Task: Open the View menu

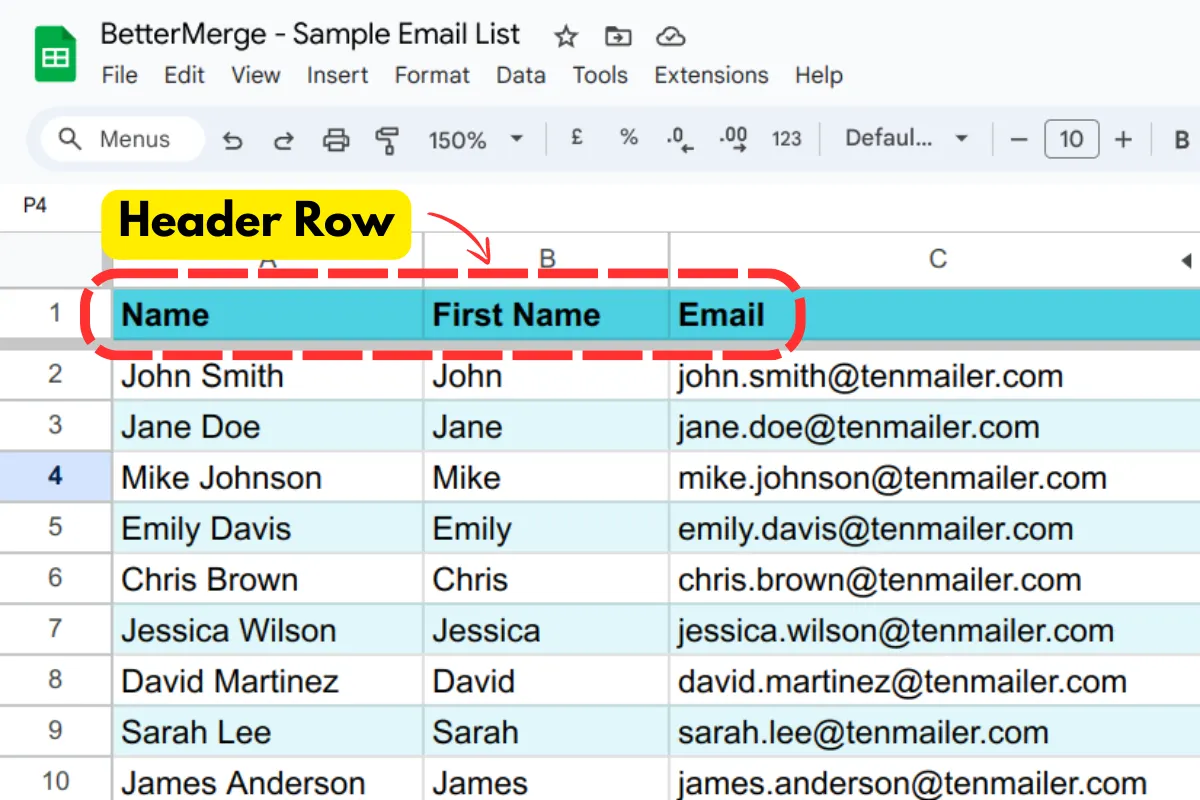Action: click(256, 75)
